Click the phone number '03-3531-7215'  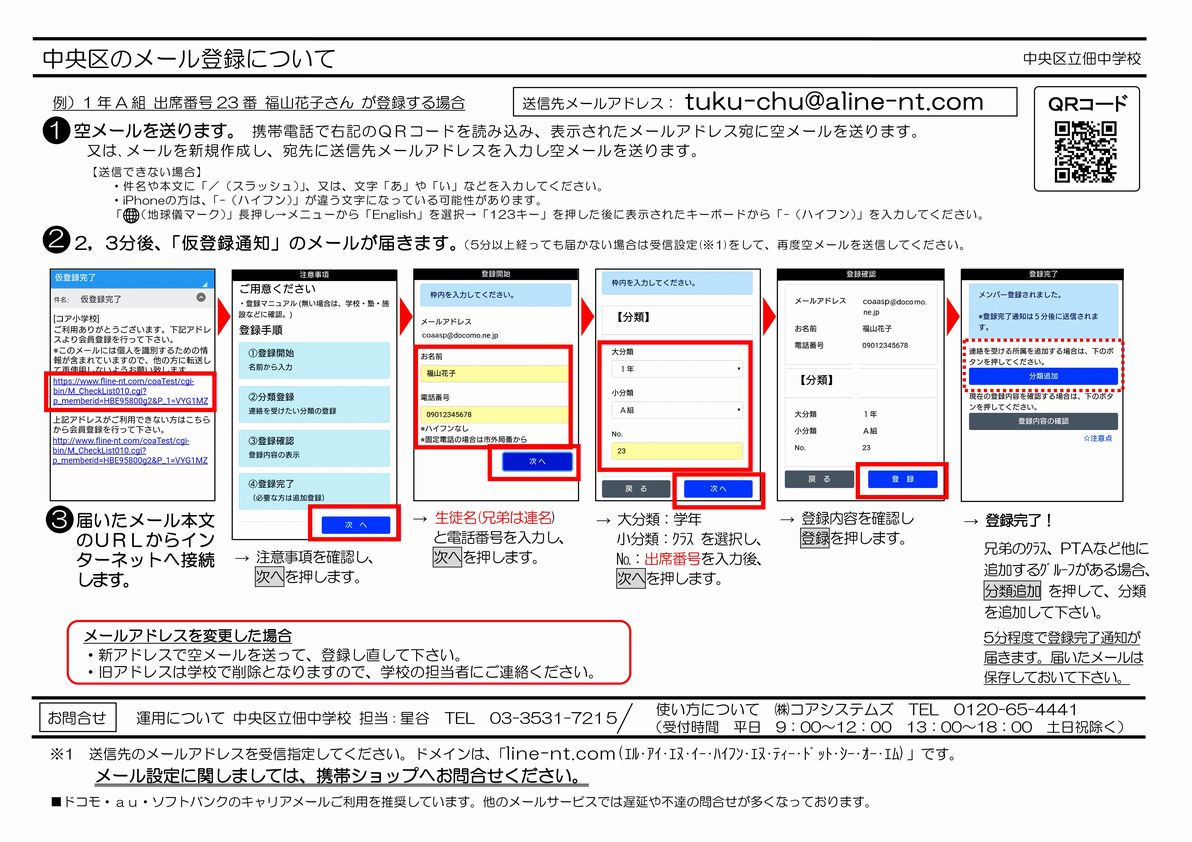click(553, 718)
